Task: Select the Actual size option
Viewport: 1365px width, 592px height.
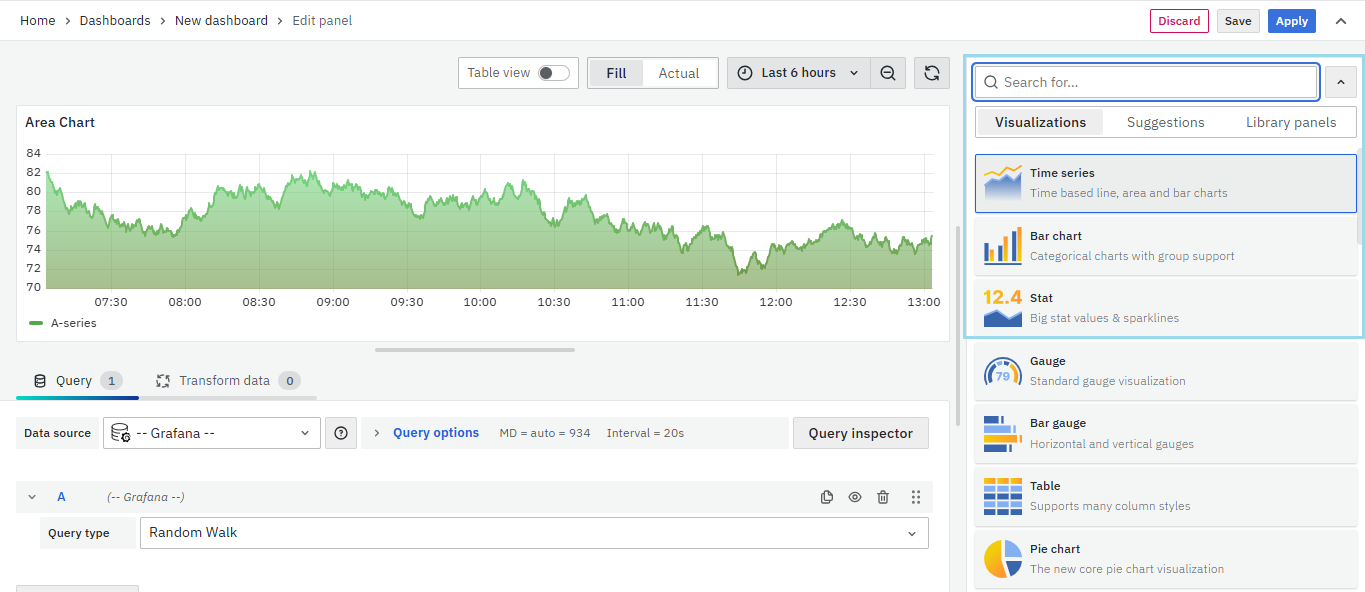Action: click(x=678, y=73)
